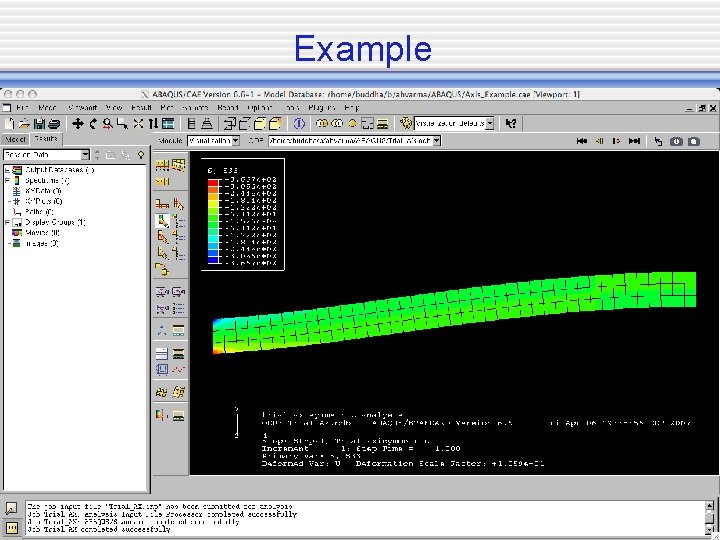Step to previous frame

pos(599,141)
